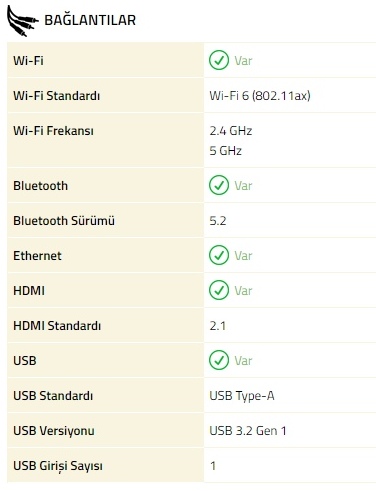Select the BAĞLANTILAR section heading
The image size is (376, 491).
pos(90,20)
